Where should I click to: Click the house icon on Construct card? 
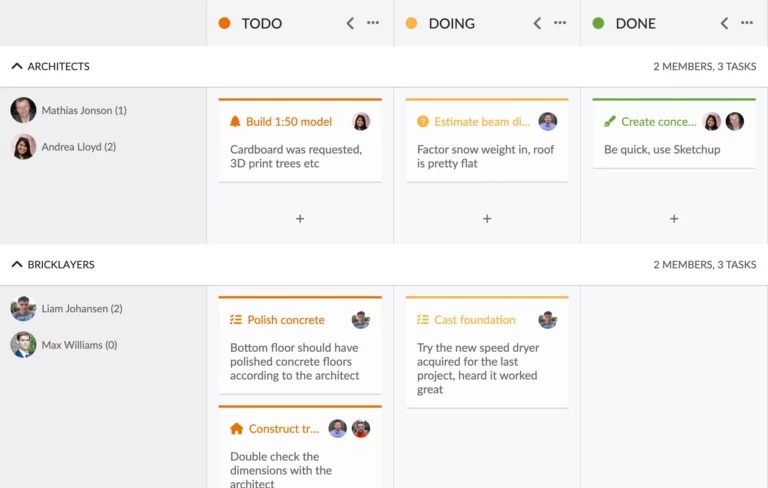(x=236, y=429)
